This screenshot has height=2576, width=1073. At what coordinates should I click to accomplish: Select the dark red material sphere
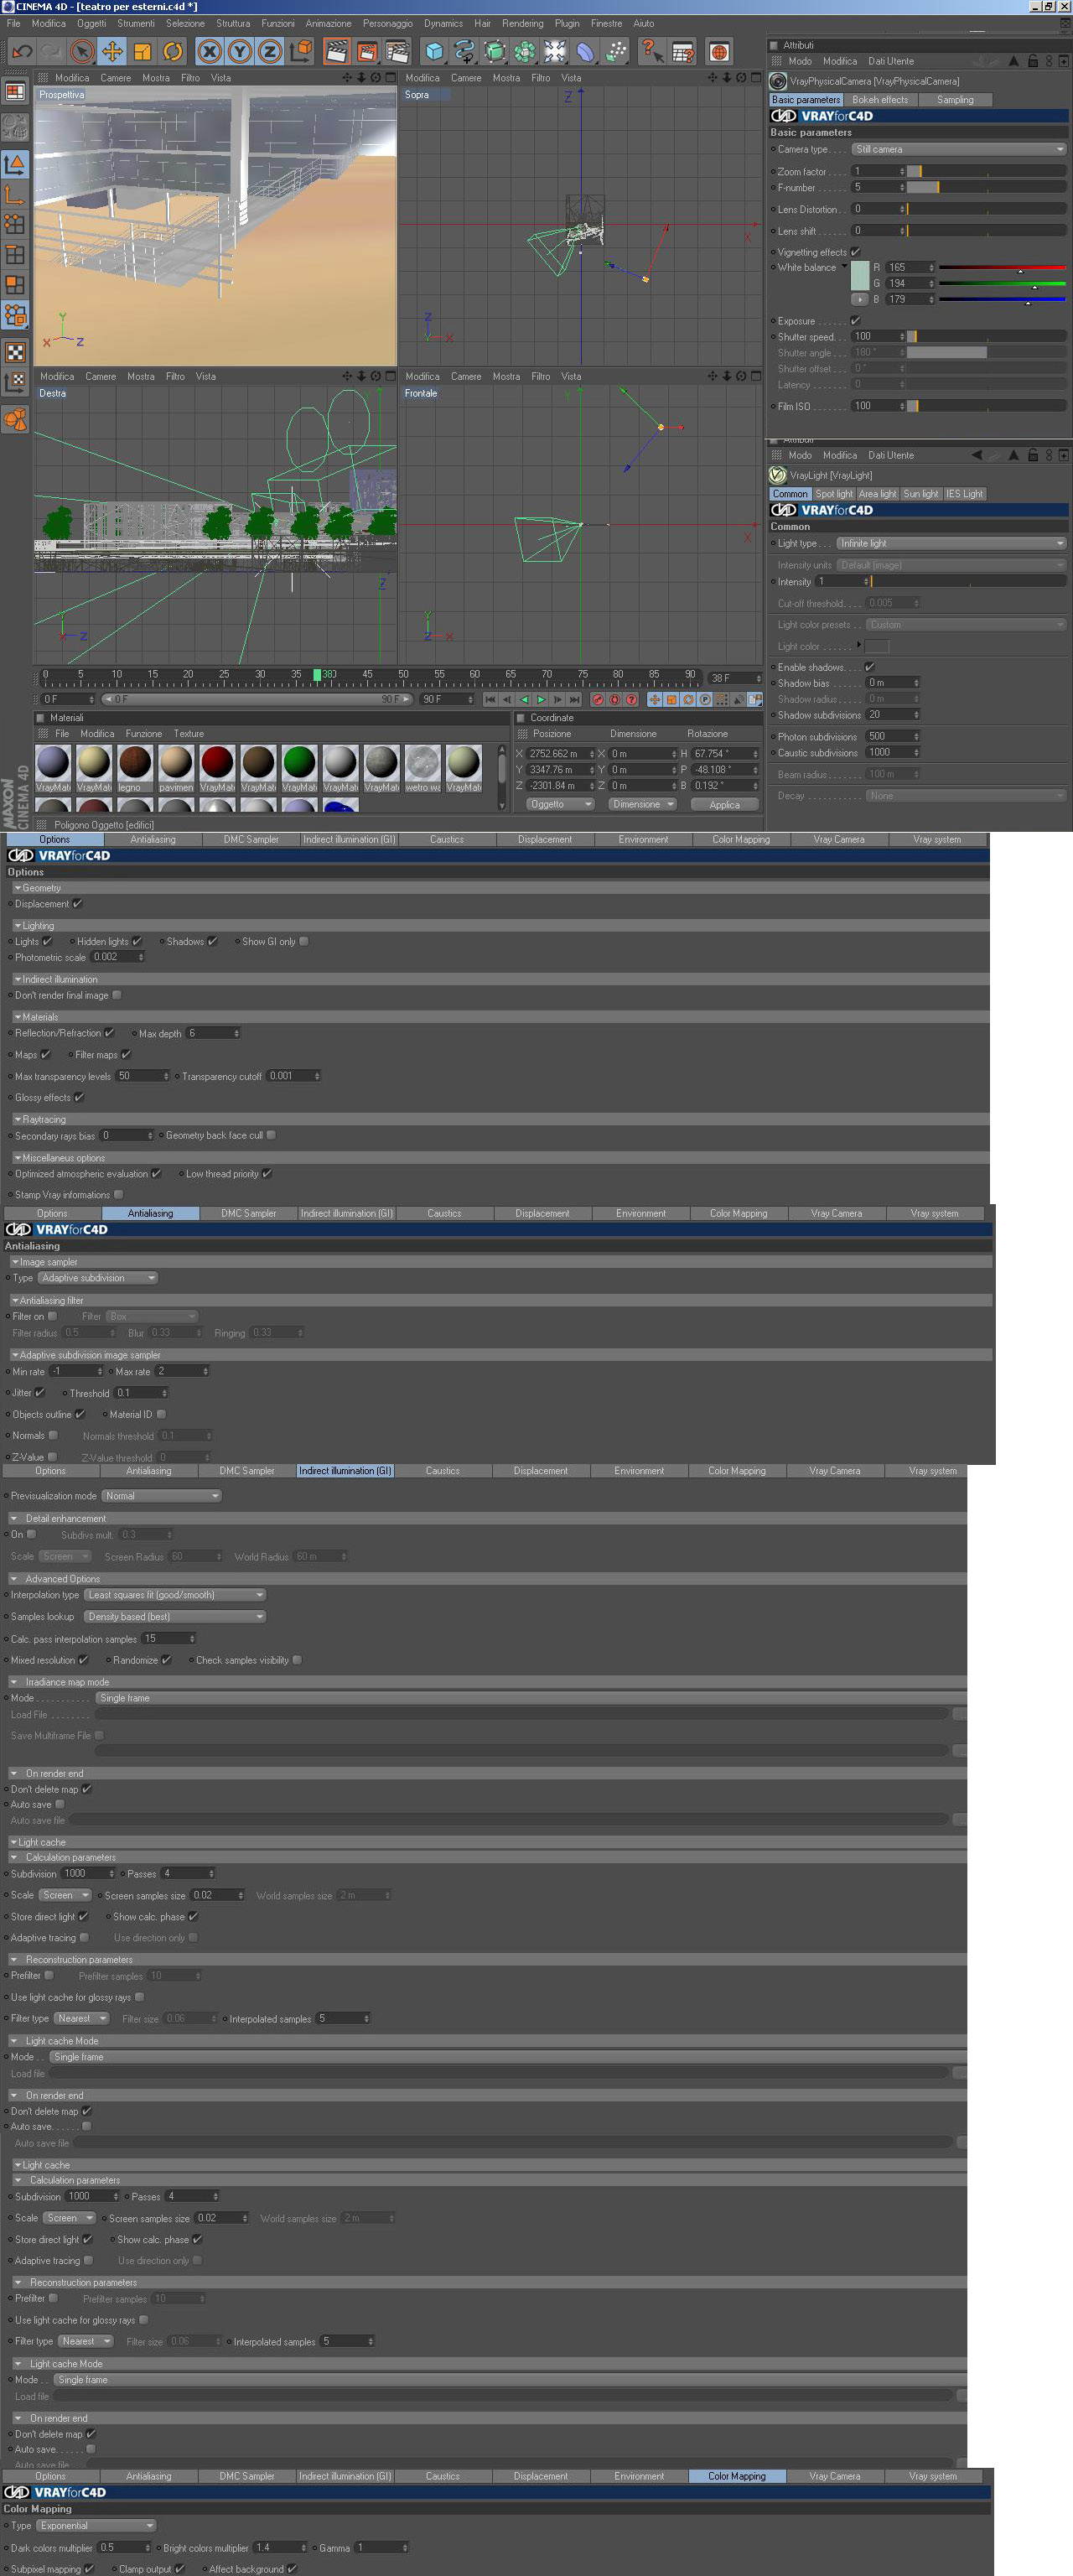pyautogui.click(x=217, y=762)
